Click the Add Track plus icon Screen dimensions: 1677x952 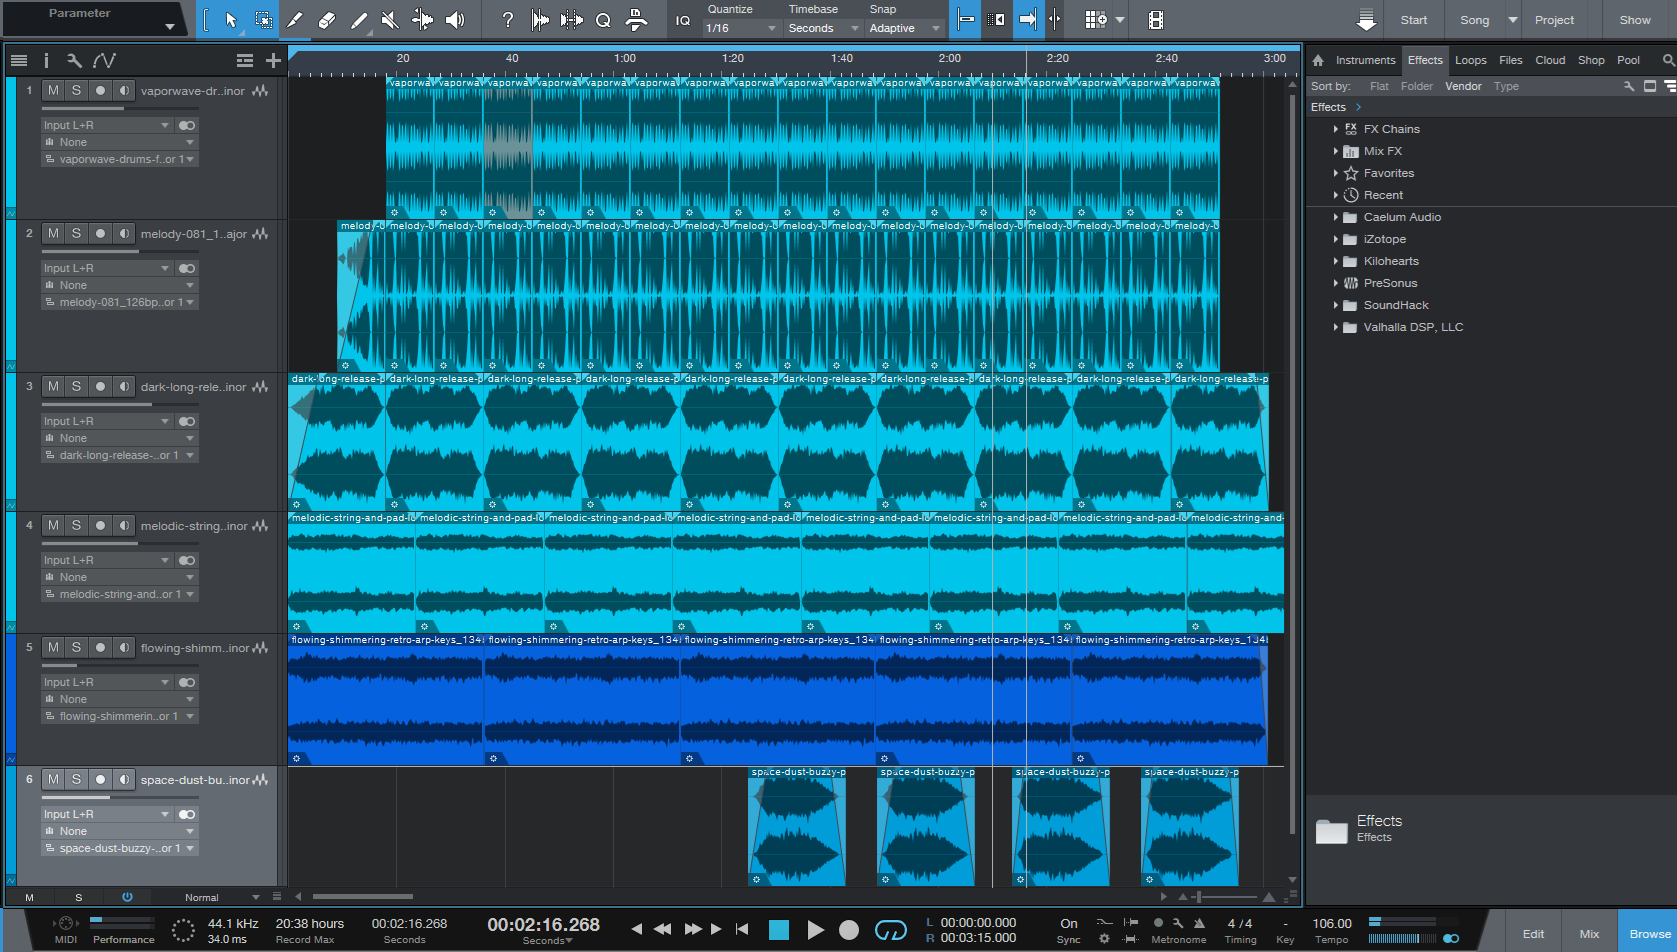(273, 61)
